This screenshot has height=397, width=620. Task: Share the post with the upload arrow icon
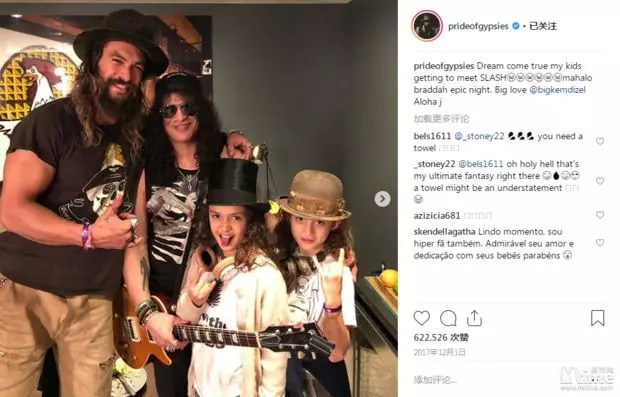474,318
